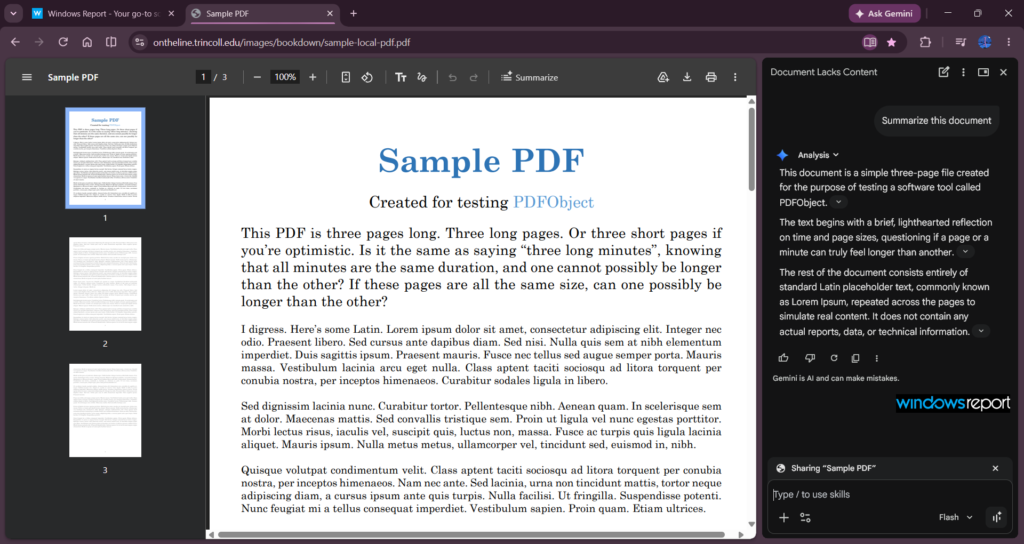The height and width of the screenshot is (544, 1024).
Task: Reload the current page
Action: point(63,42)
